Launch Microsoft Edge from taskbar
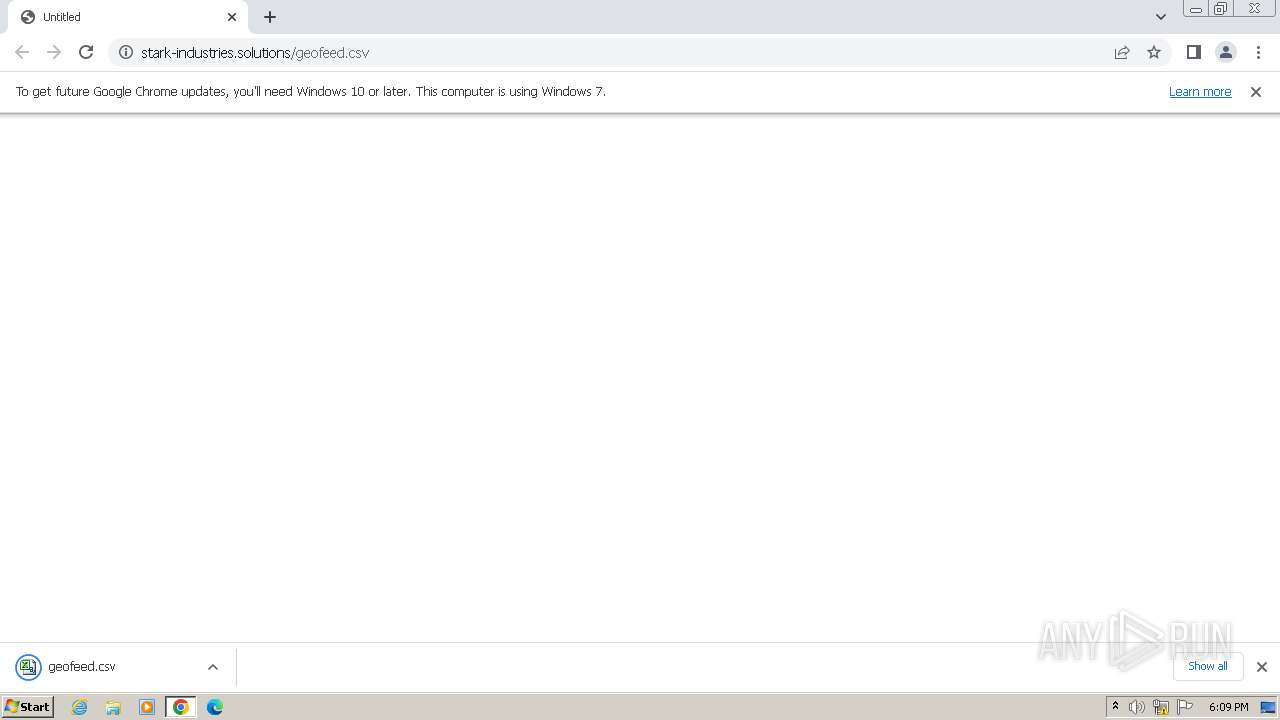The height and width of the screenshot is (720, 1280). [215, 707]
